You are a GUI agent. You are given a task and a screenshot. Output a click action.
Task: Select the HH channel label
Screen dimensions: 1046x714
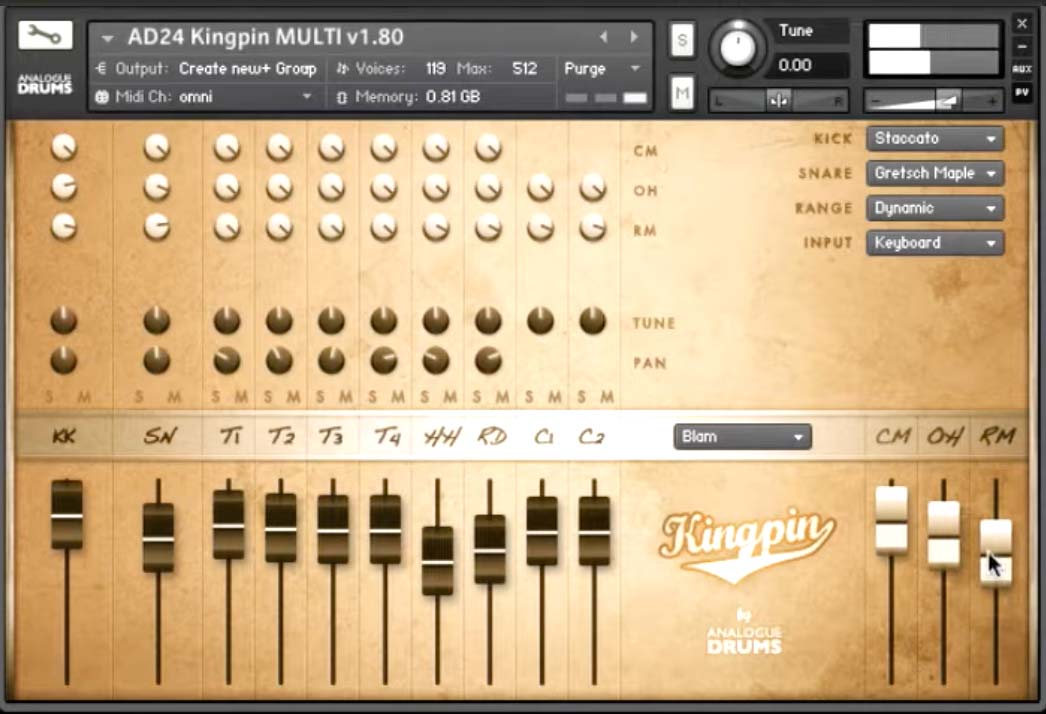pyautogui.click(x=441, y=436)
